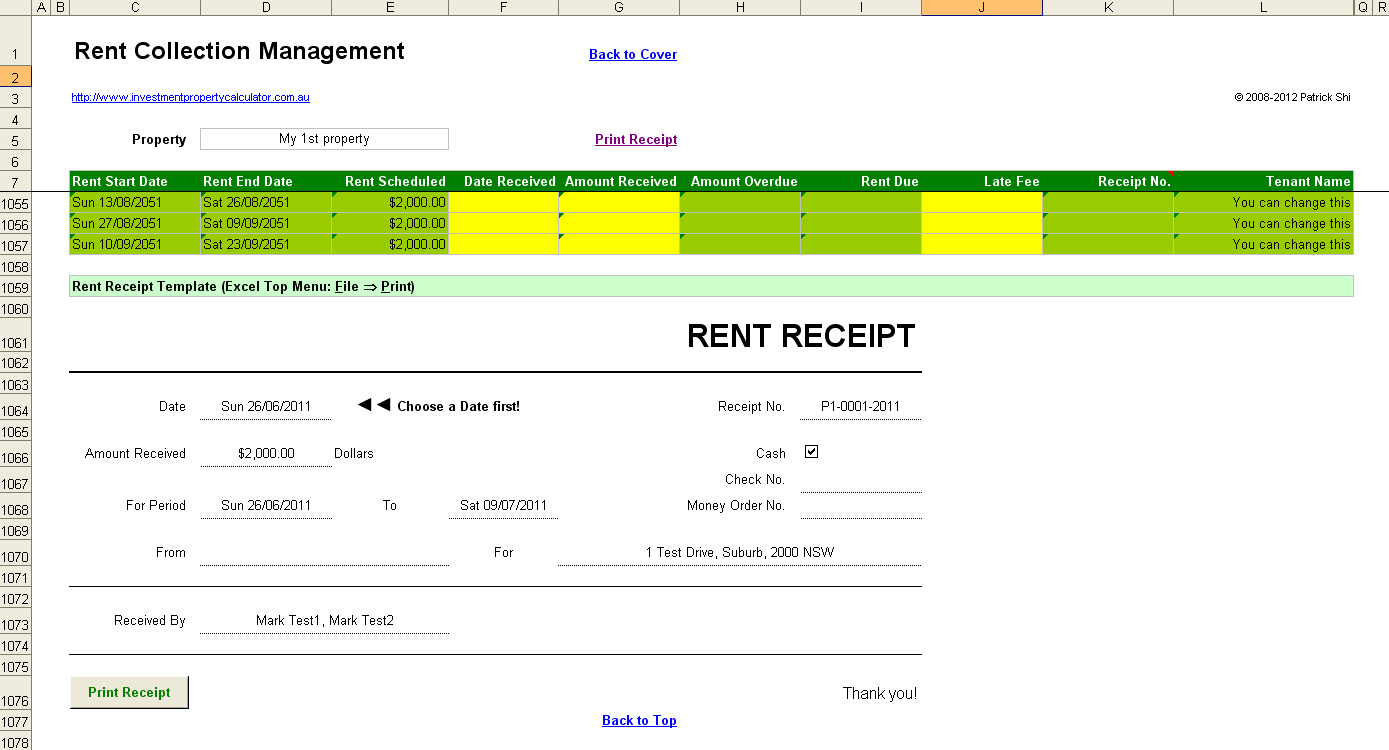Select the Sat 26/08/2051 end date cell
This screenshot has width=1389, height=750.
266,203
